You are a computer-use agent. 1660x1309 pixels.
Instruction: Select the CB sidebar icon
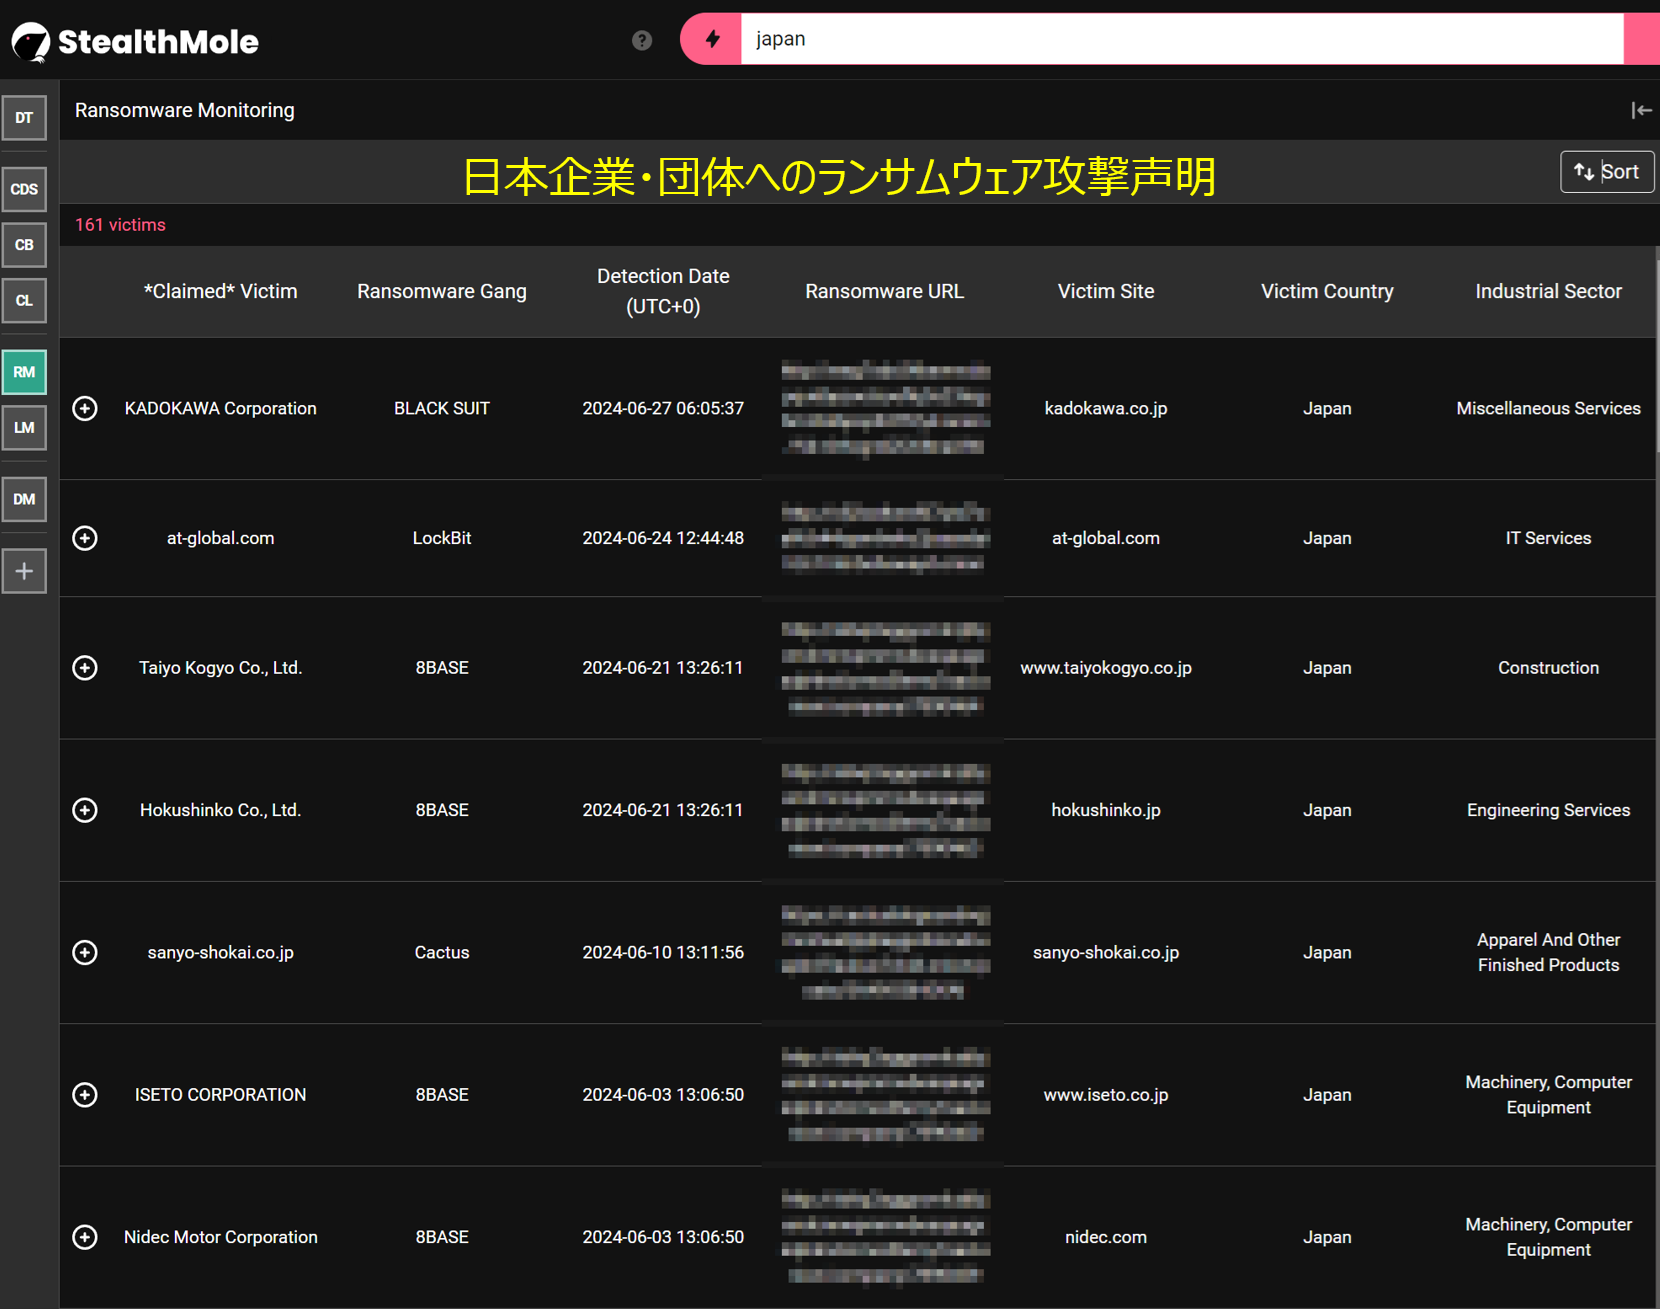click(24, 245)
